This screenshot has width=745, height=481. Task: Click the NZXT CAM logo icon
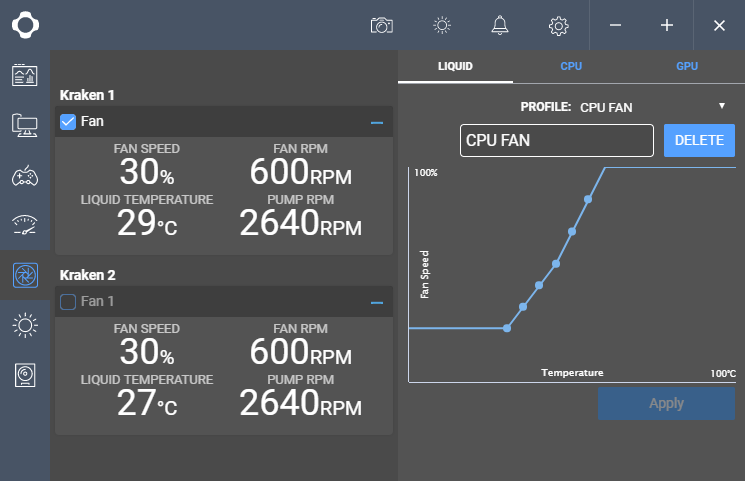pos(25,25)
